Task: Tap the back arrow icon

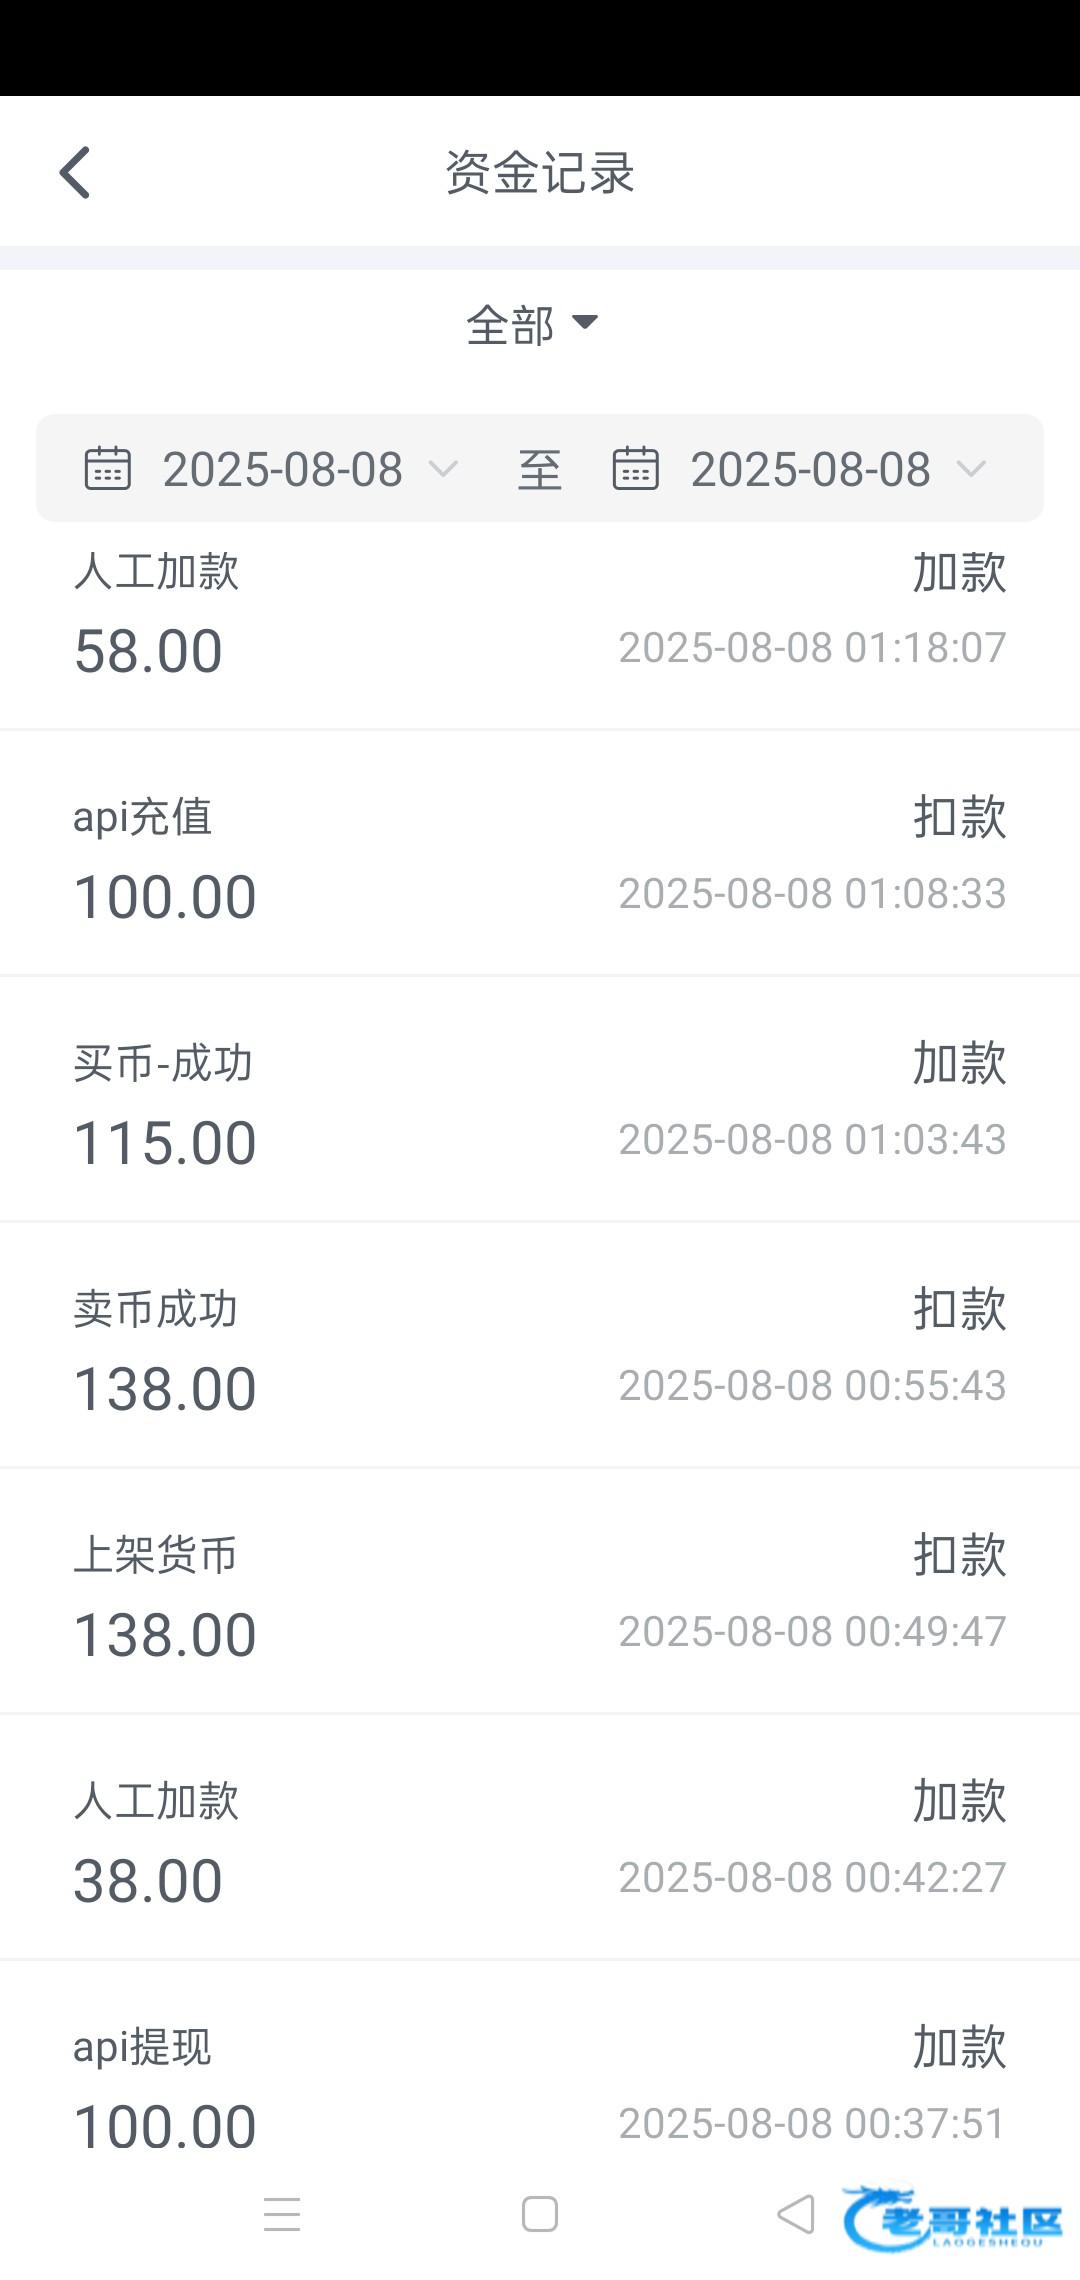Action: tap(76, 173)
